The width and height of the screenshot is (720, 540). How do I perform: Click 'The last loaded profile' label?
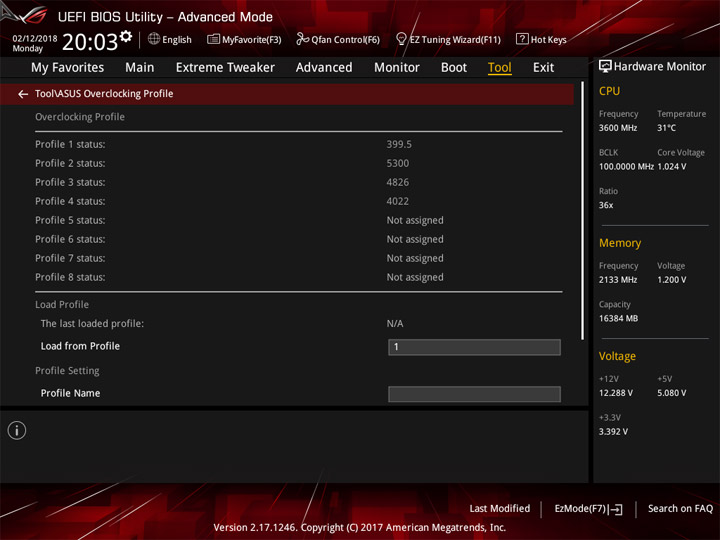[x=92, y=324]
